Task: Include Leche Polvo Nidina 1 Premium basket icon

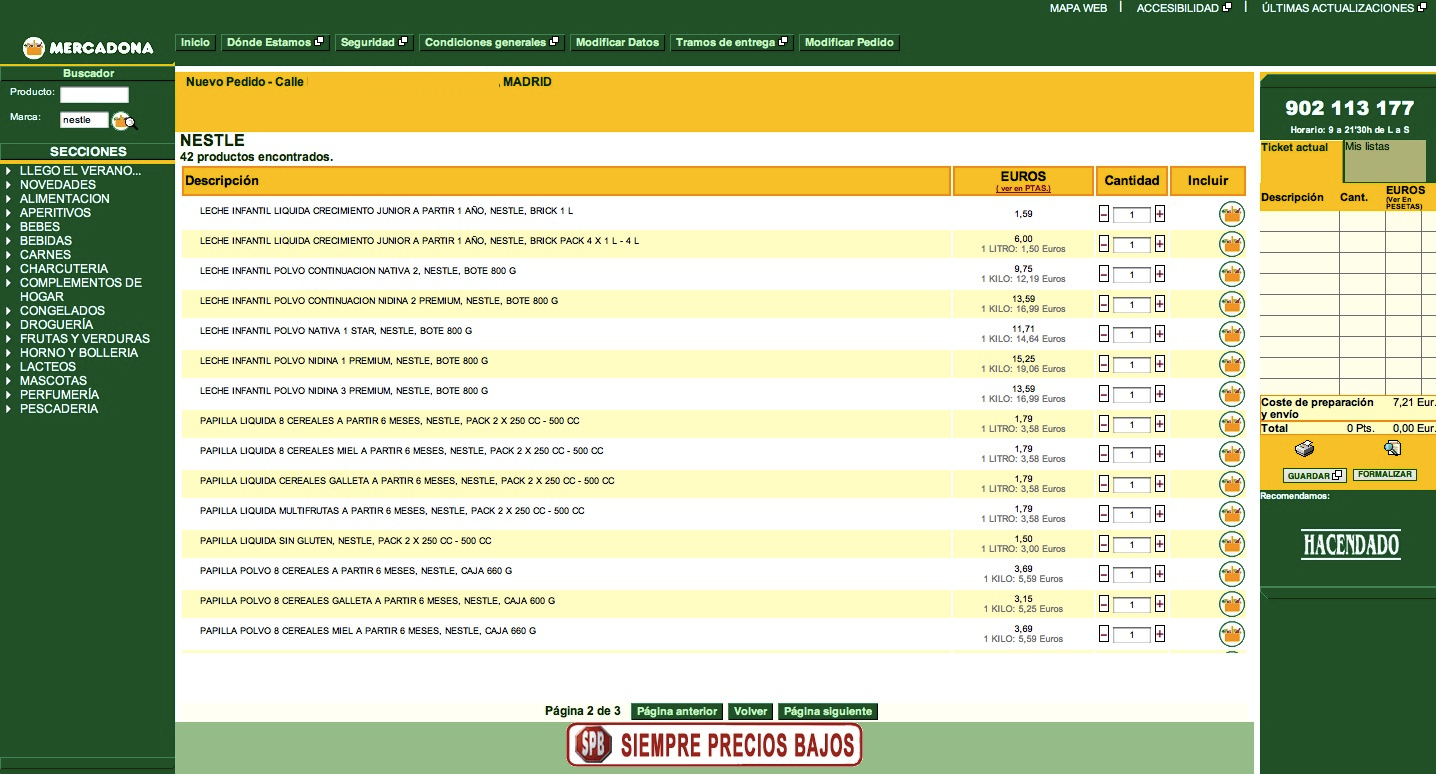Action: pos(1232,364)
